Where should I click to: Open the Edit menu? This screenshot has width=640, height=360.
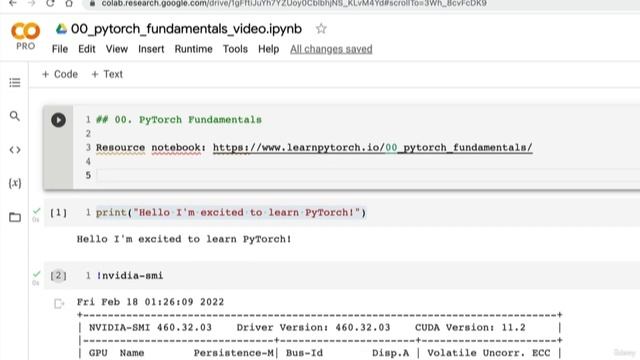click(87, 49)
